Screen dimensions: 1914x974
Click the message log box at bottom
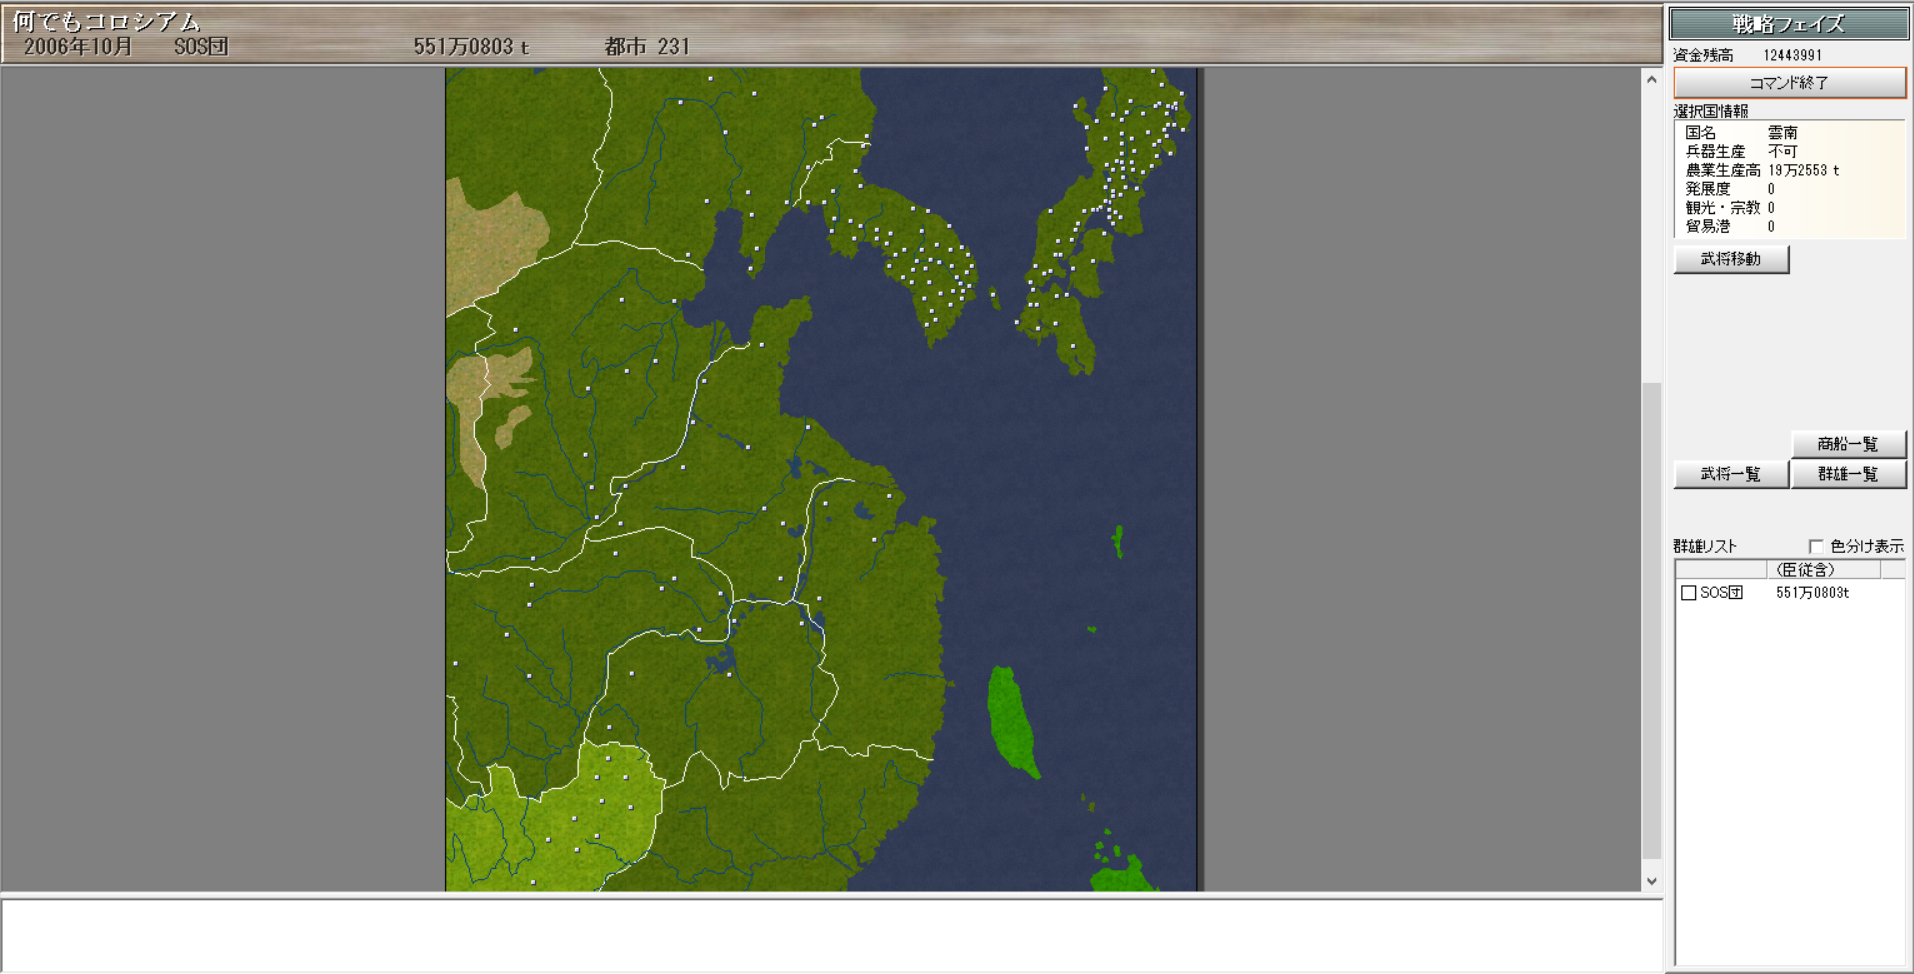point(830,935)
